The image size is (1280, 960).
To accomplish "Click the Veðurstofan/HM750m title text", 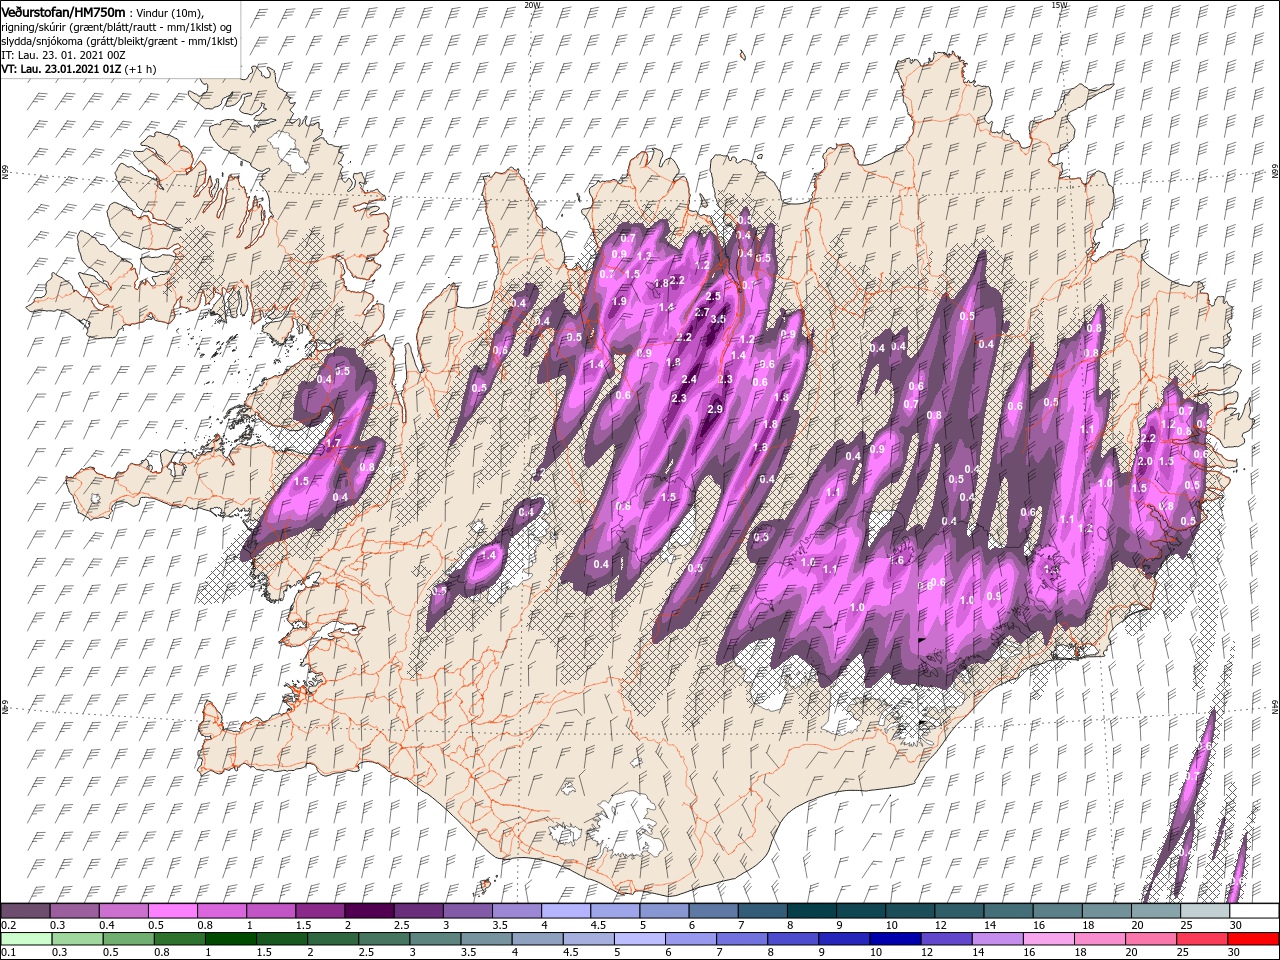I will coord(63,11).
